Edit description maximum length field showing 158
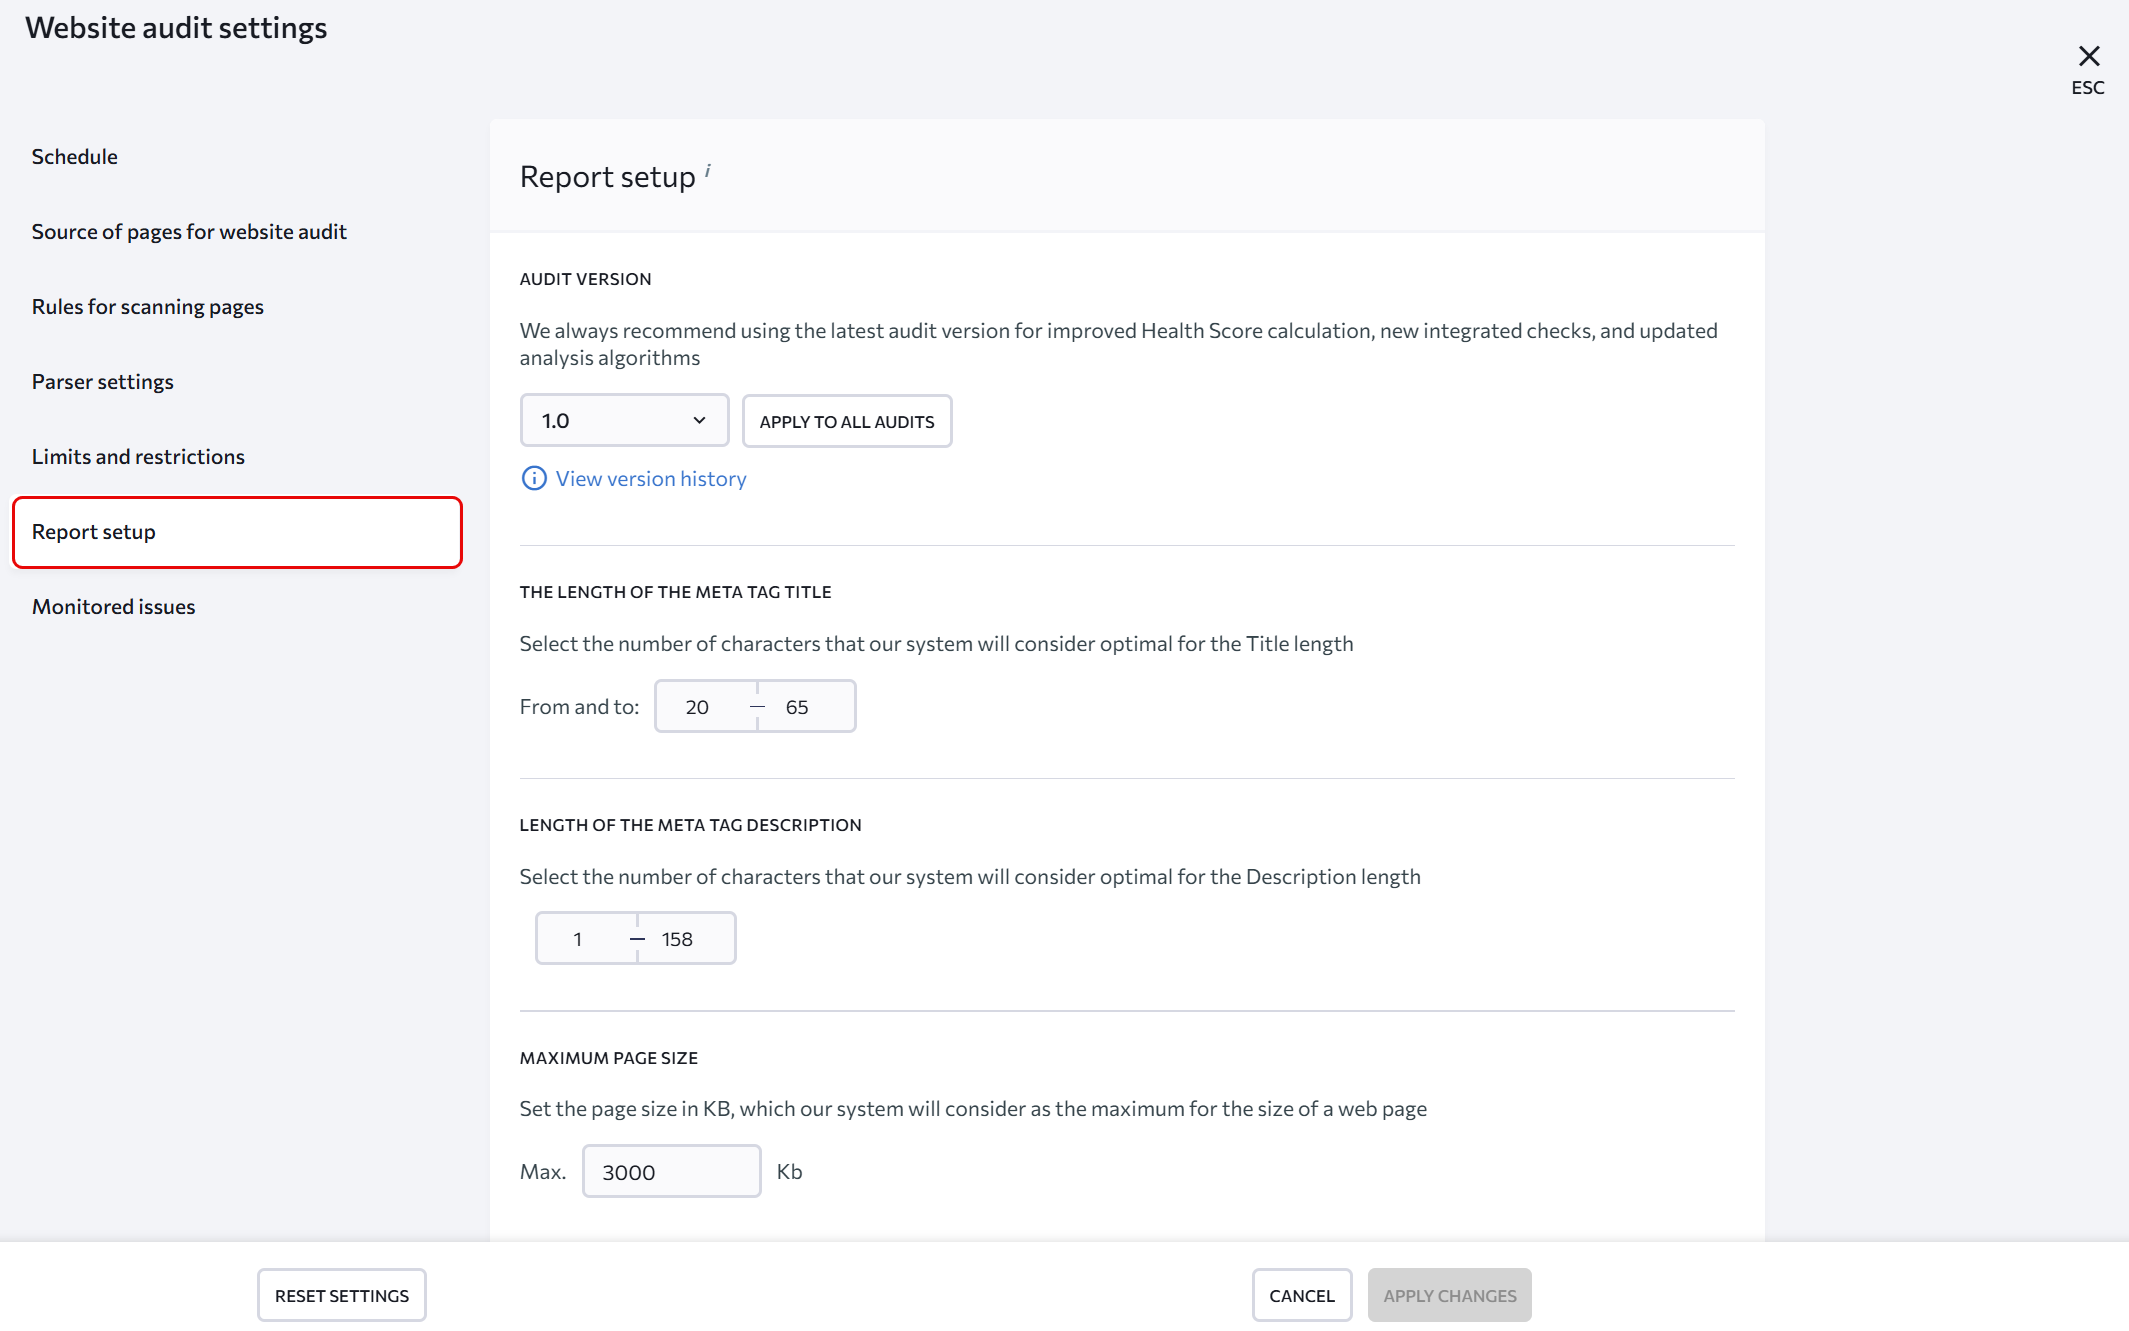The height and width of the screenshot is (1331, 2129). 687,939
